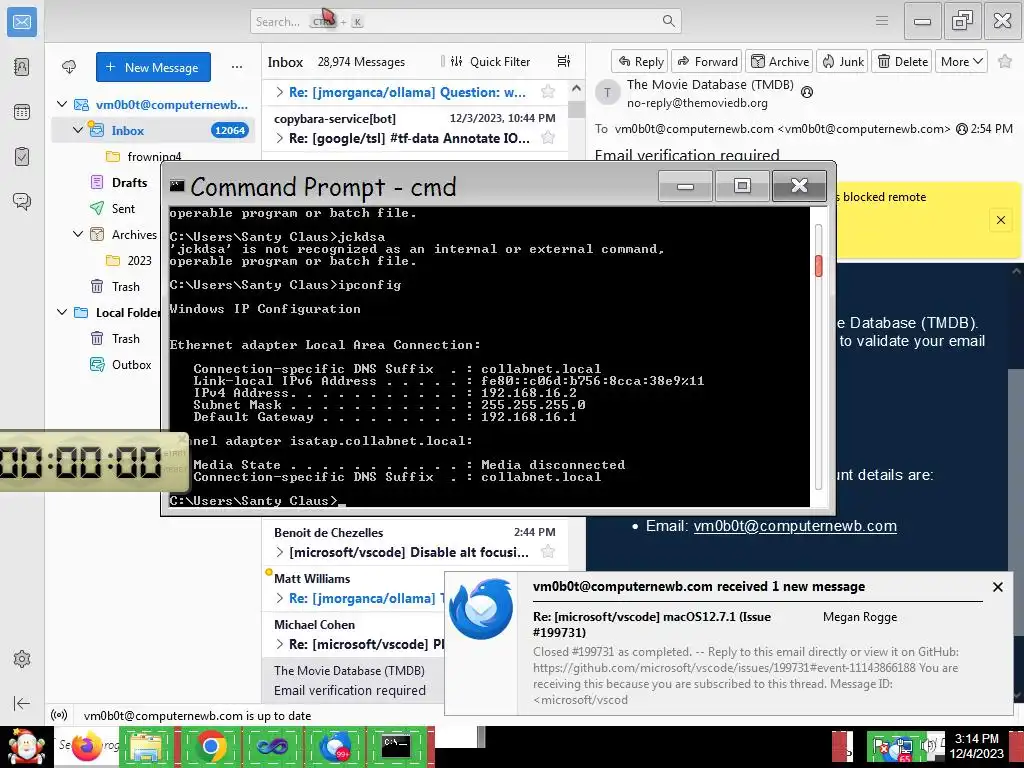The width and height of the screenshot is (1024, 768).
Task: Open Firefox from the taskbar
Action: [86, 747]
